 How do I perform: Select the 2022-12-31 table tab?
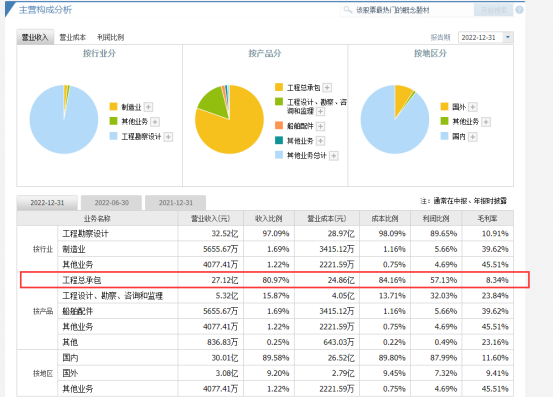click(x=47, y=203)
